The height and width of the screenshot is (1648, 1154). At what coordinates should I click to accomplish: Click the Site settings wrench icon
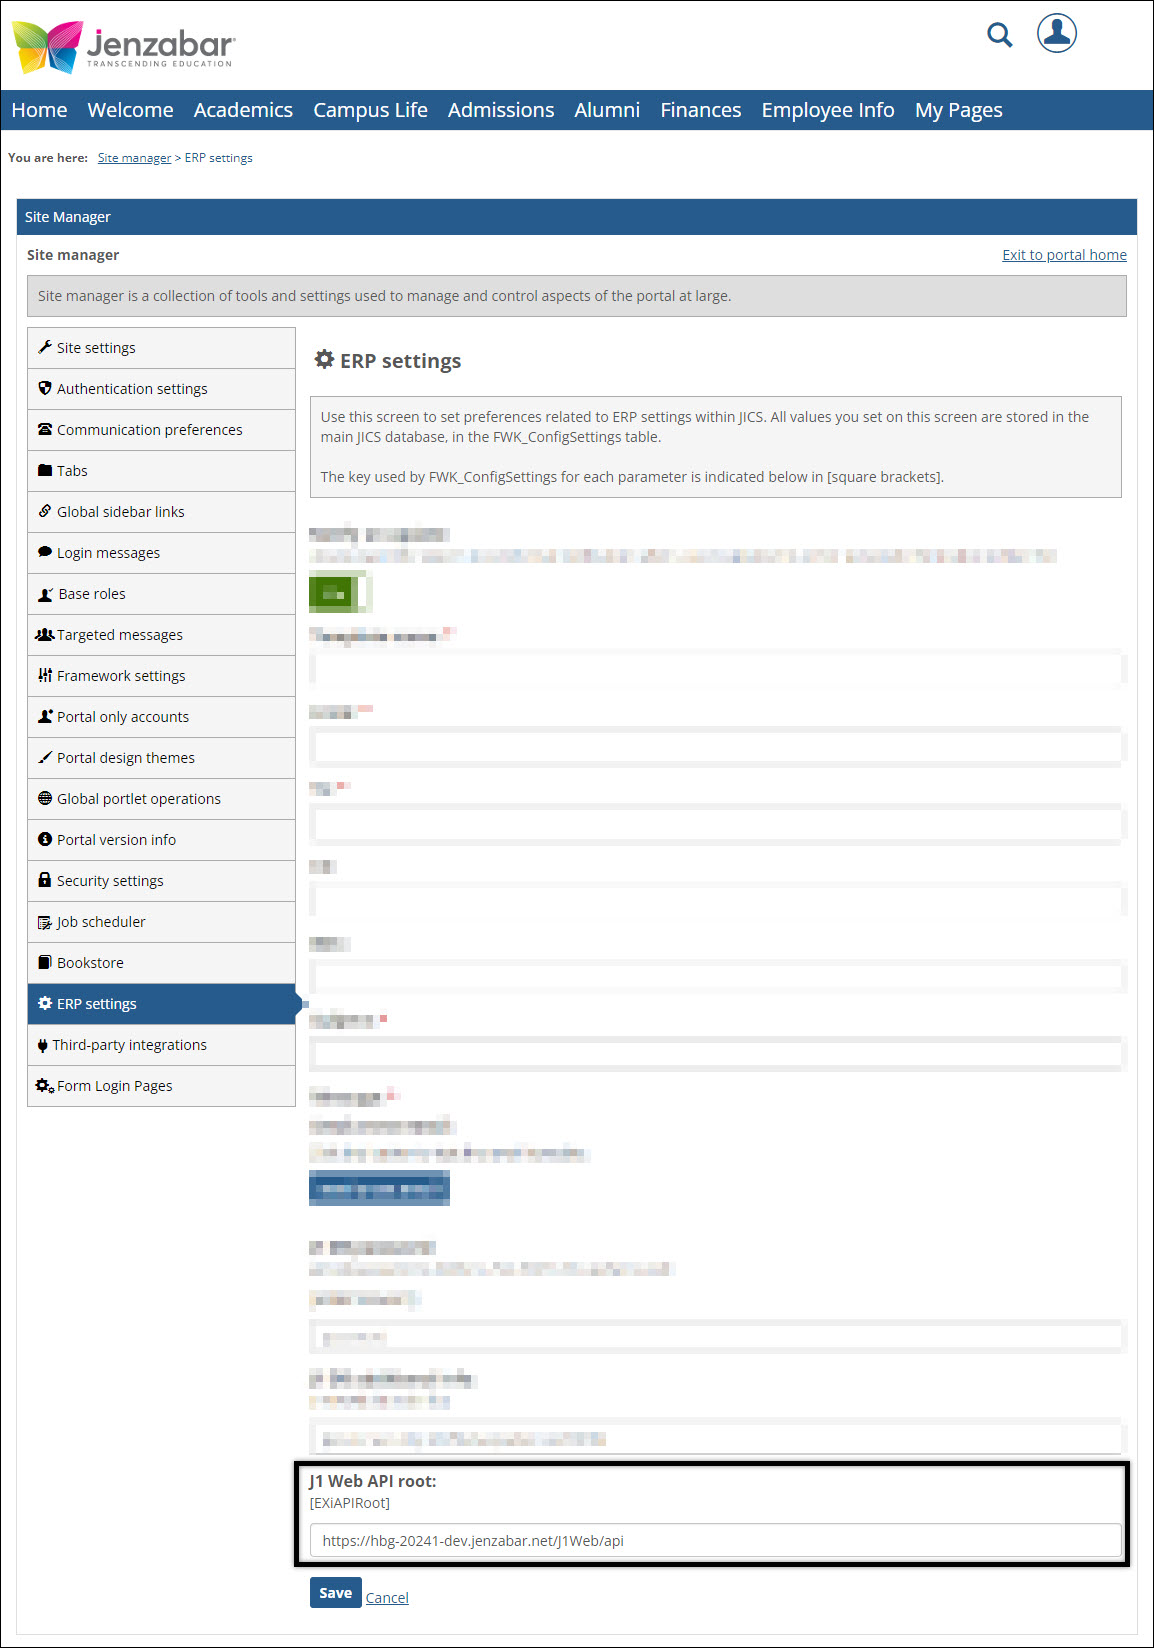tap(45, 347)
